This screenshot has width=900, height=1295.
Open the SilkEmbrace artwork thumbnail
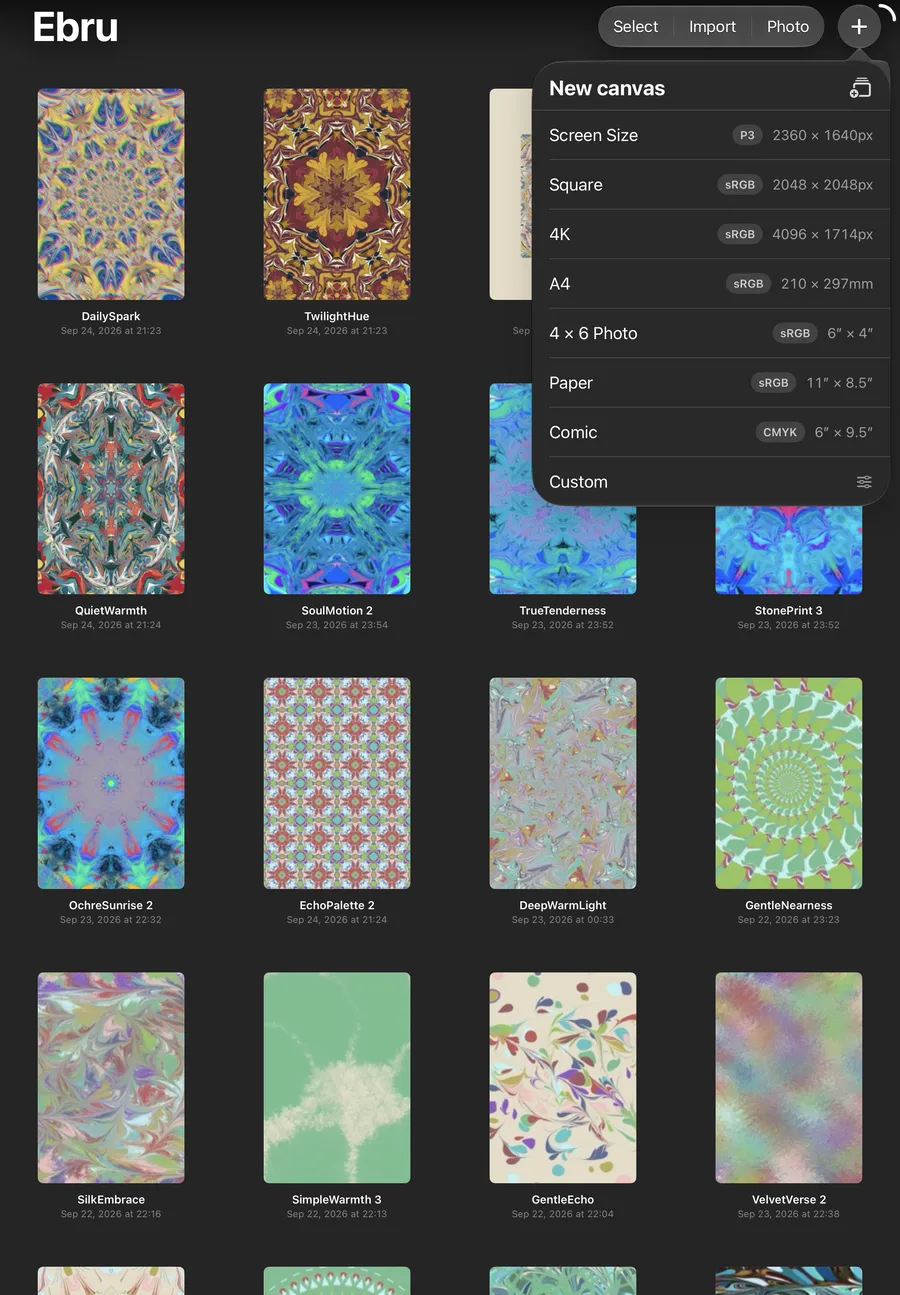[x=111, y=1078]
